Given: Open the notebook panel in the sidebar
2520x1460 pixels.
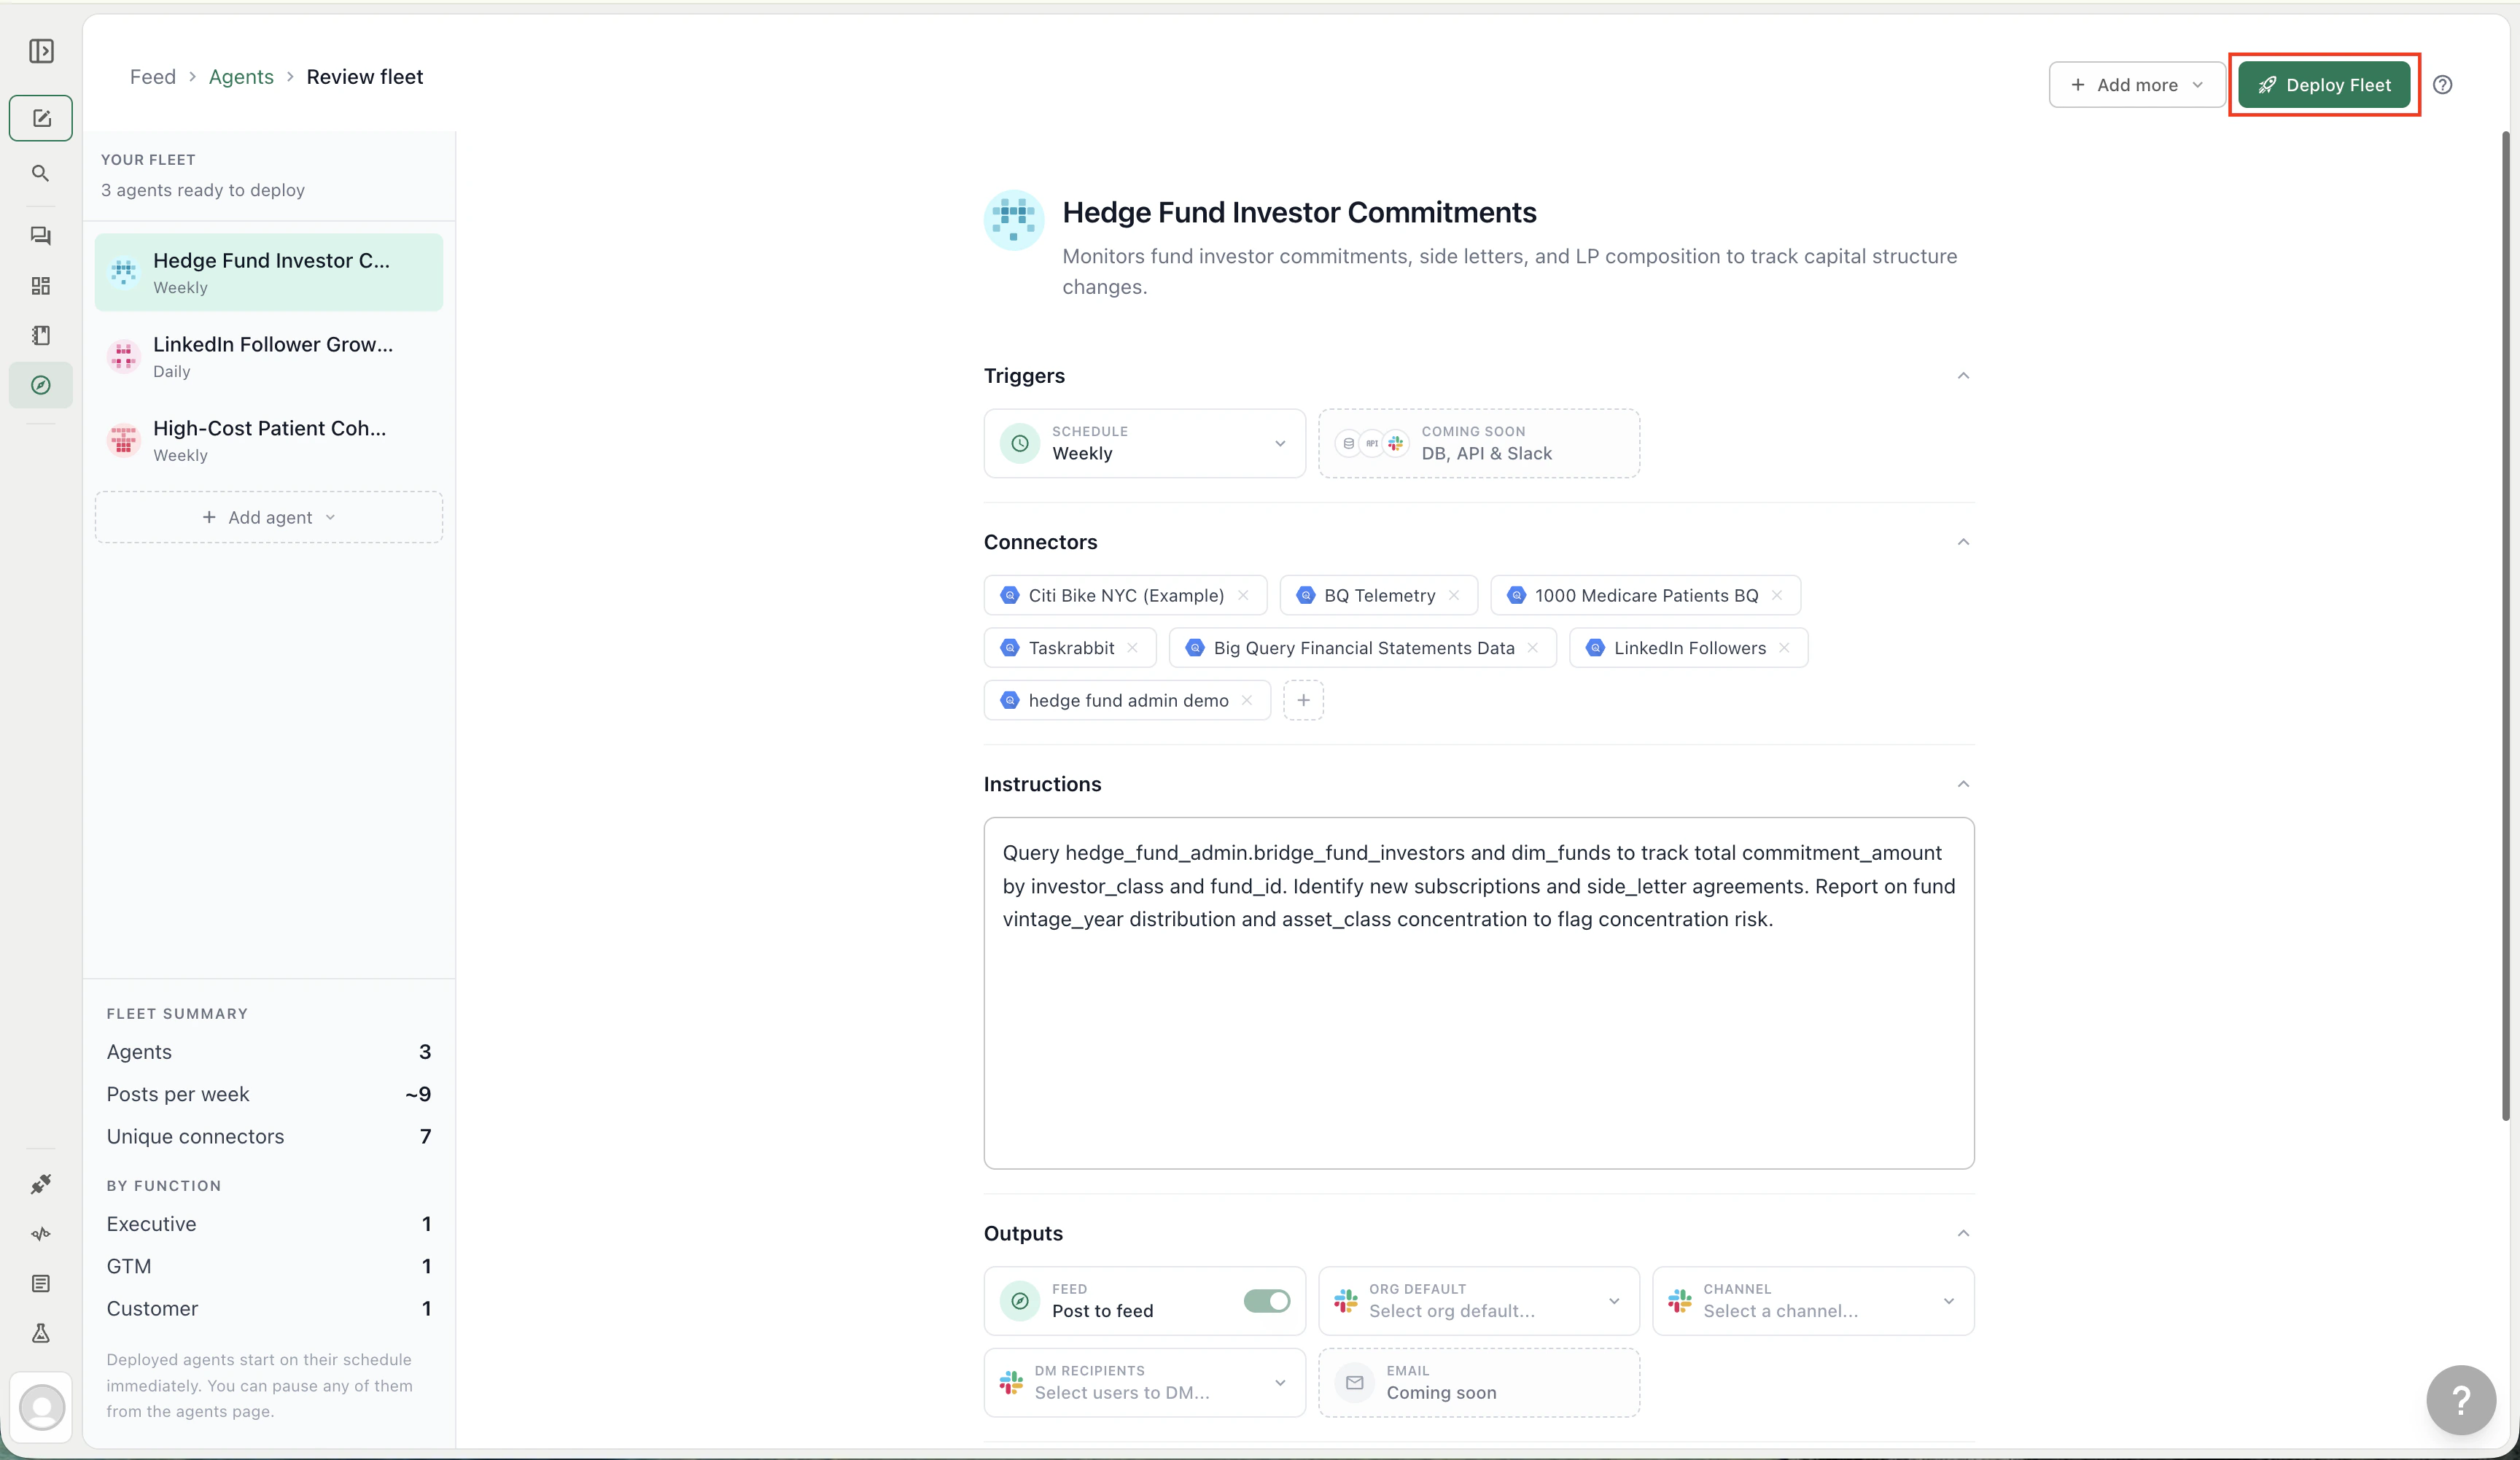Looking at the screenshot, I should [40, 335].
